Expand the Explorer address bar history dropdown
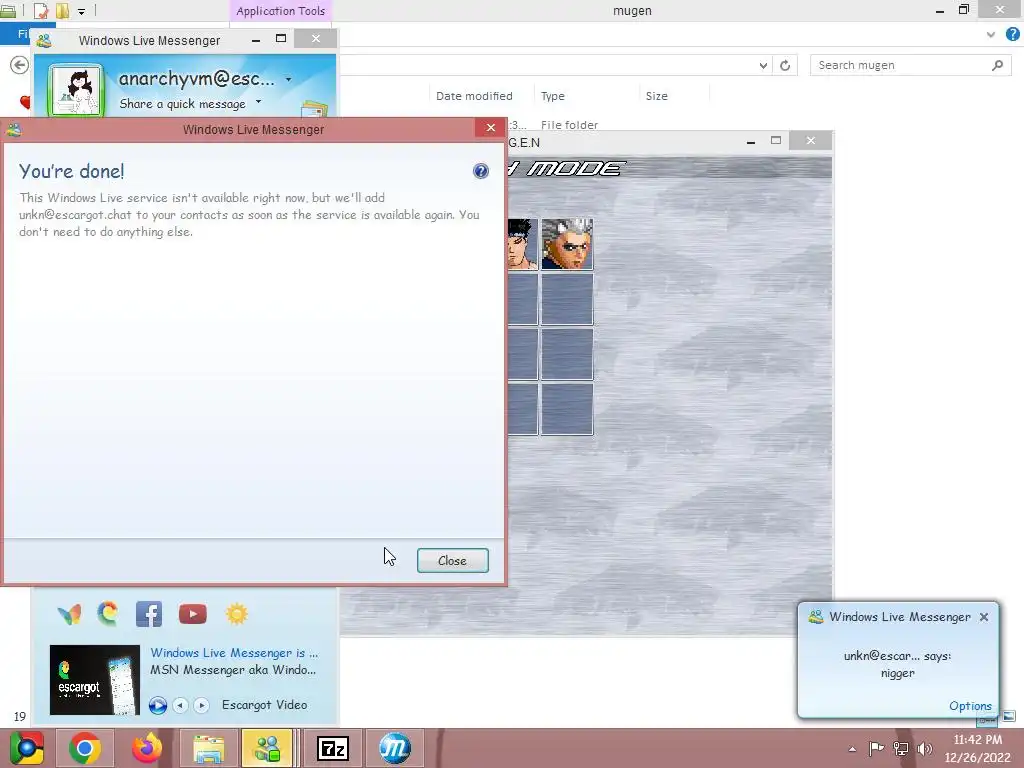The width and height of the screenshot is (1024, 768). click(x=763, y=65)
